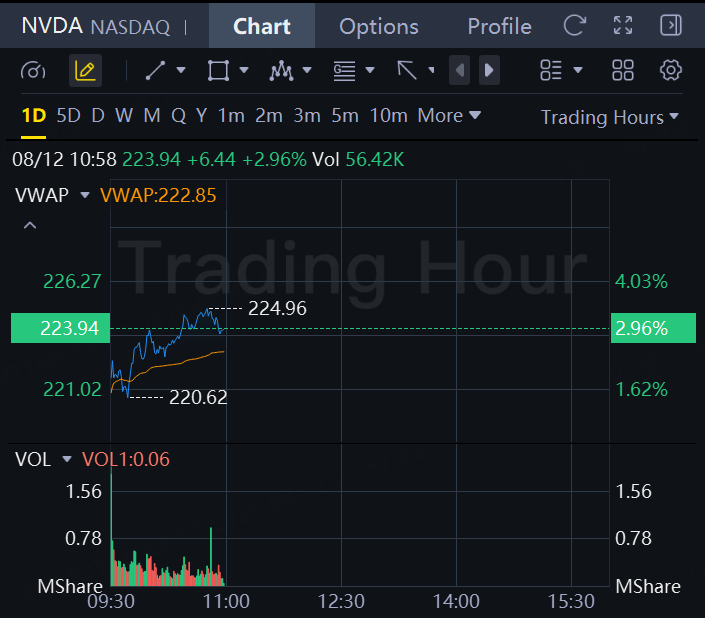This screenshot has height=618, width=705.
Task: Open the gauge indicator icon
Action: 33,71
